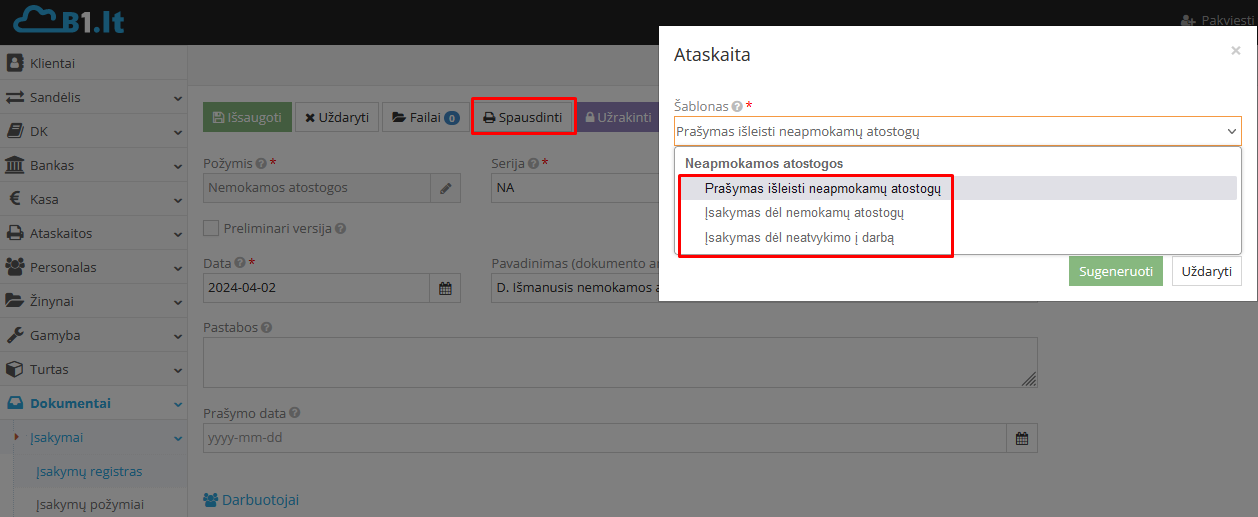This screenshot has height=517, width=1258.
Task: Click the Spausdinti print button
Action: tap(523, 117)
